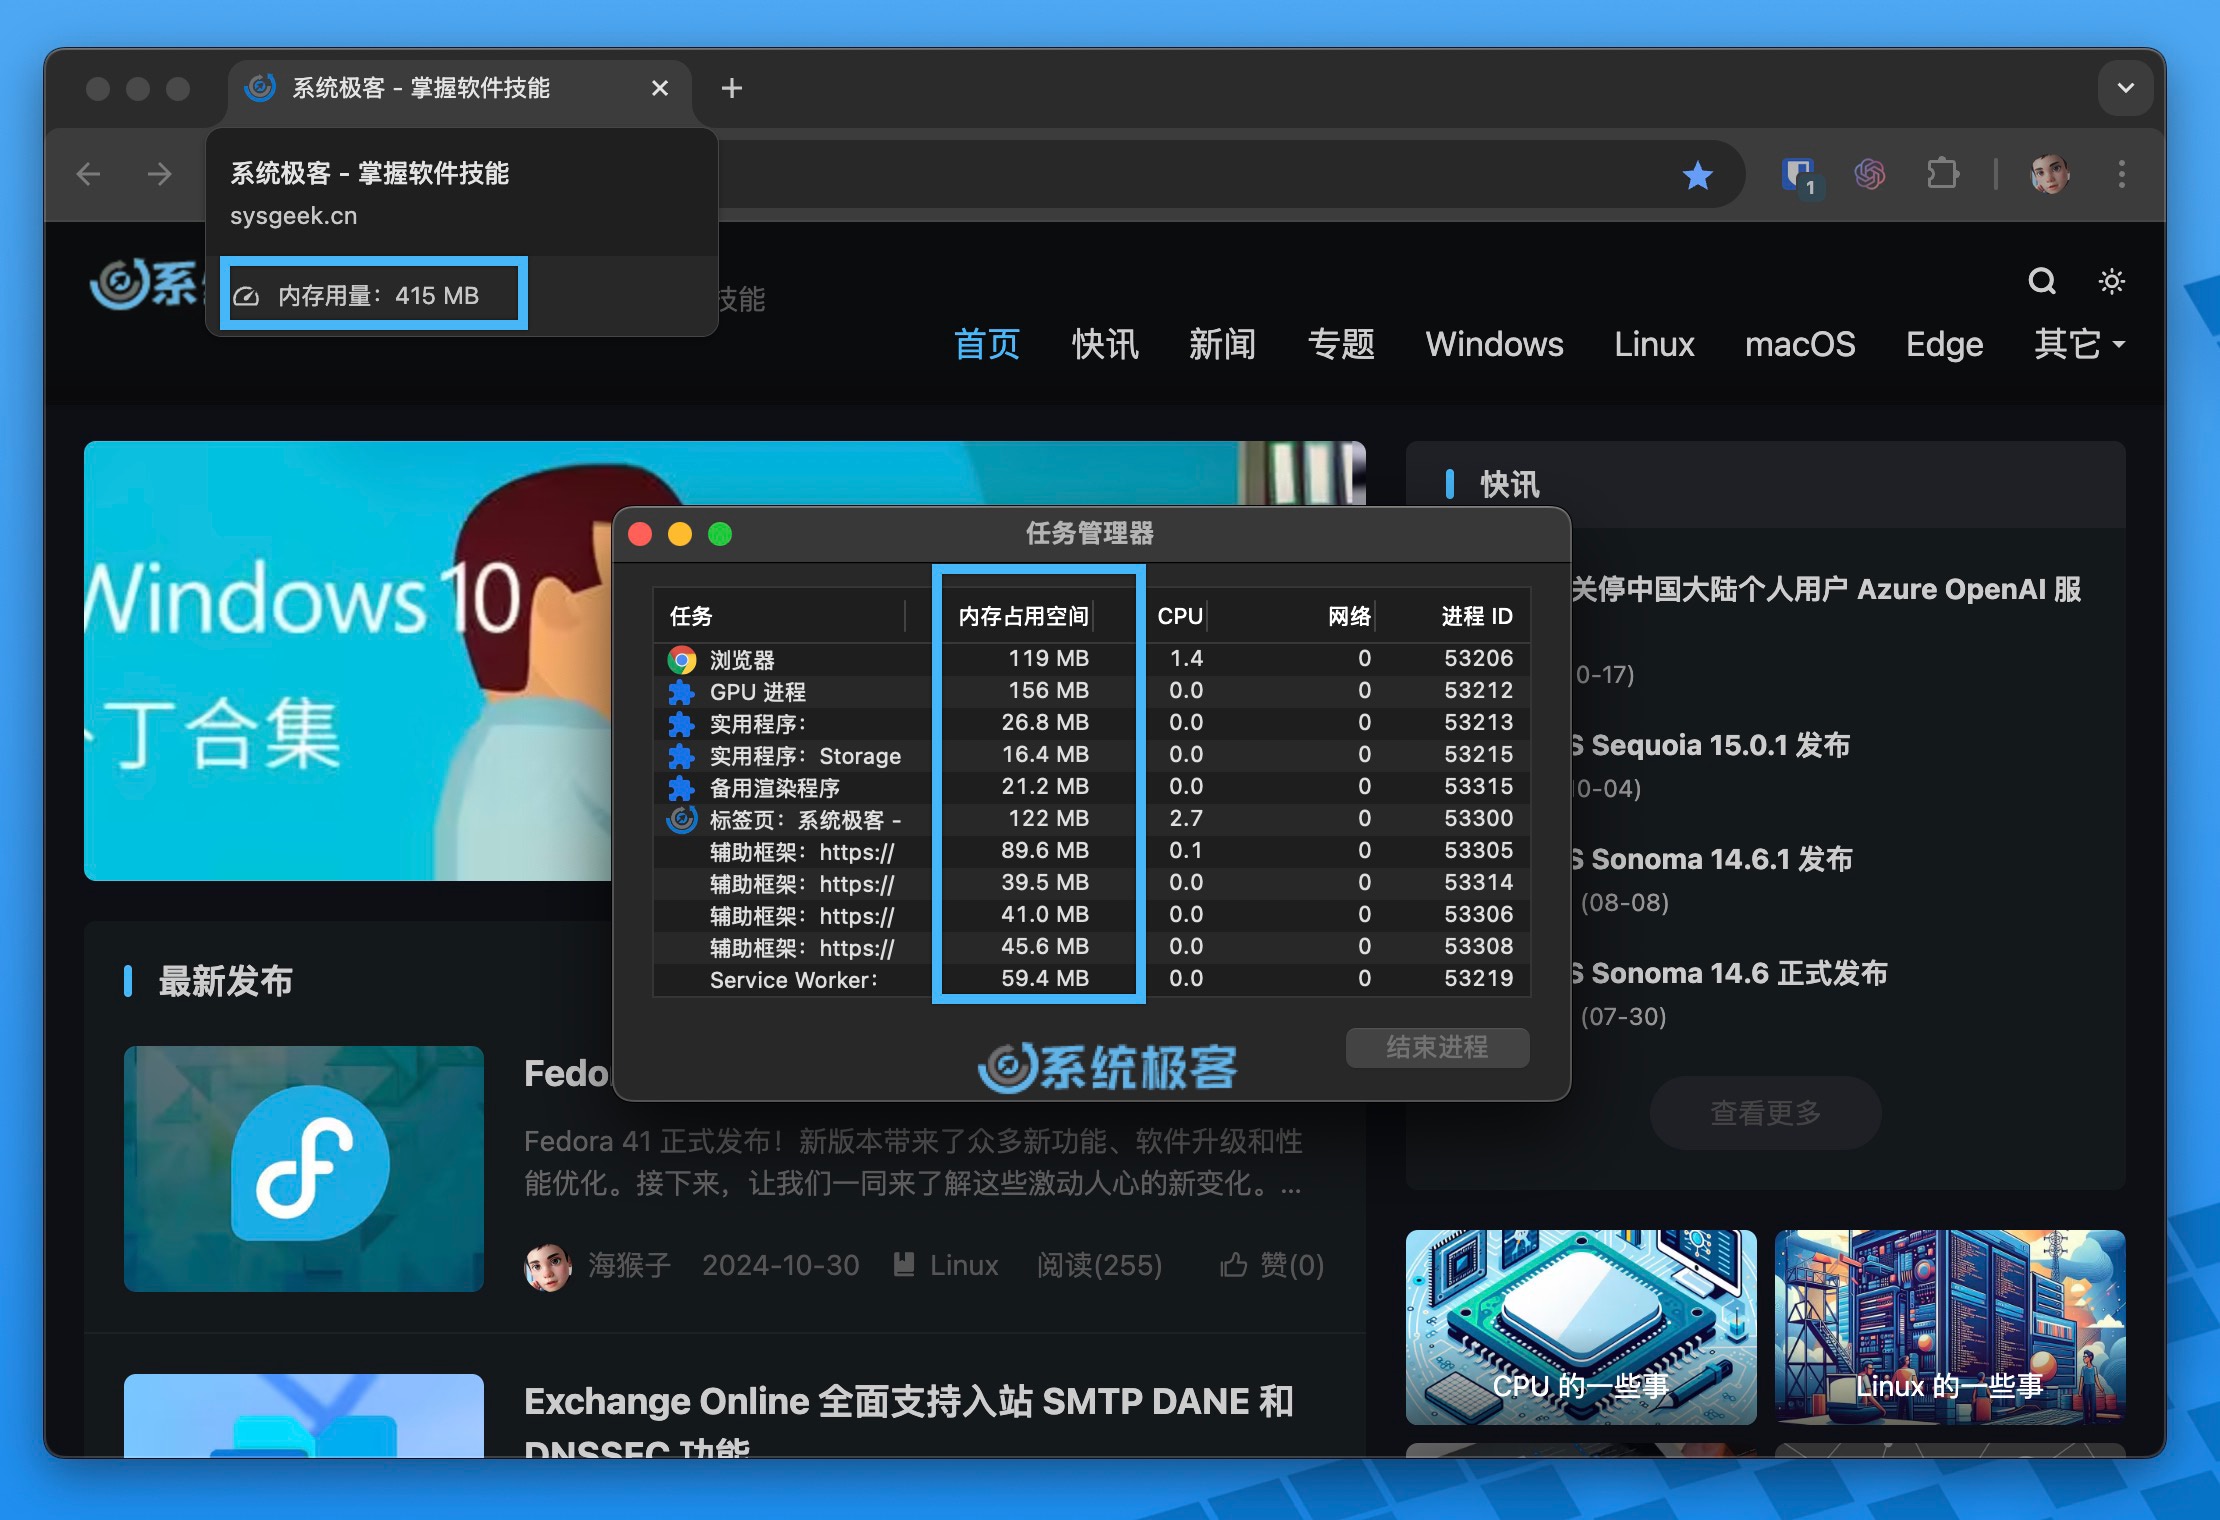
Task: Select the 39.5 MB helper frame row
Action: pyautogui.click(x=1091, y=883)
